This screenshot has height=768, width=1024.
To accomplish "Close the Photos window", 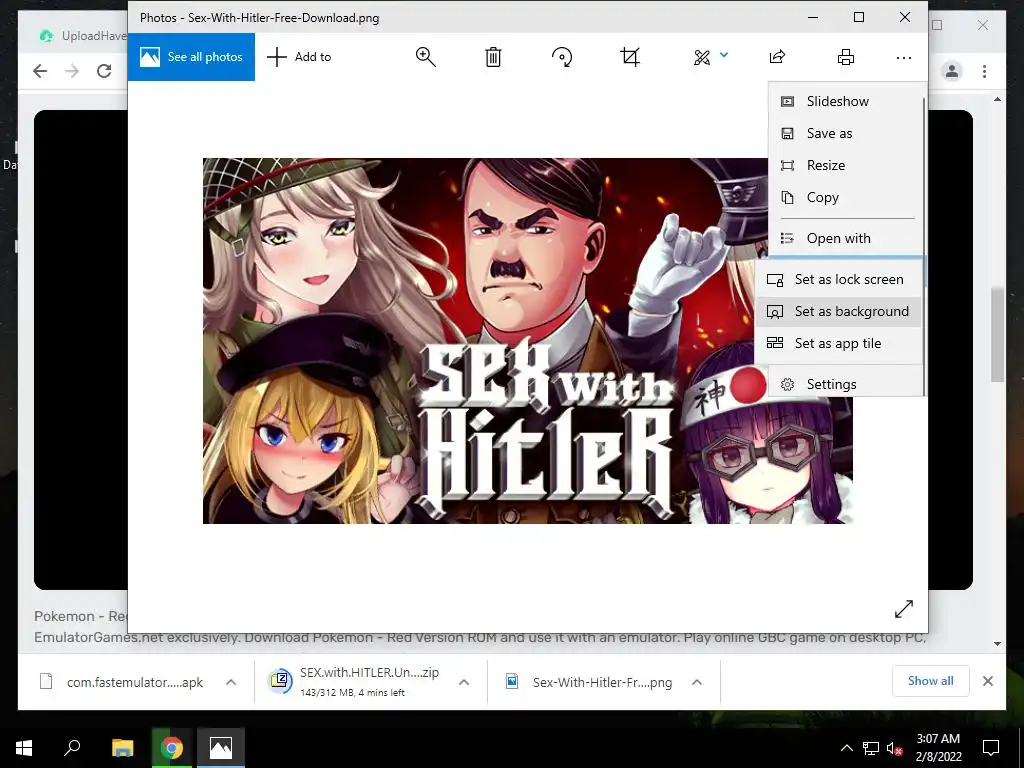I will click(904, 18).
